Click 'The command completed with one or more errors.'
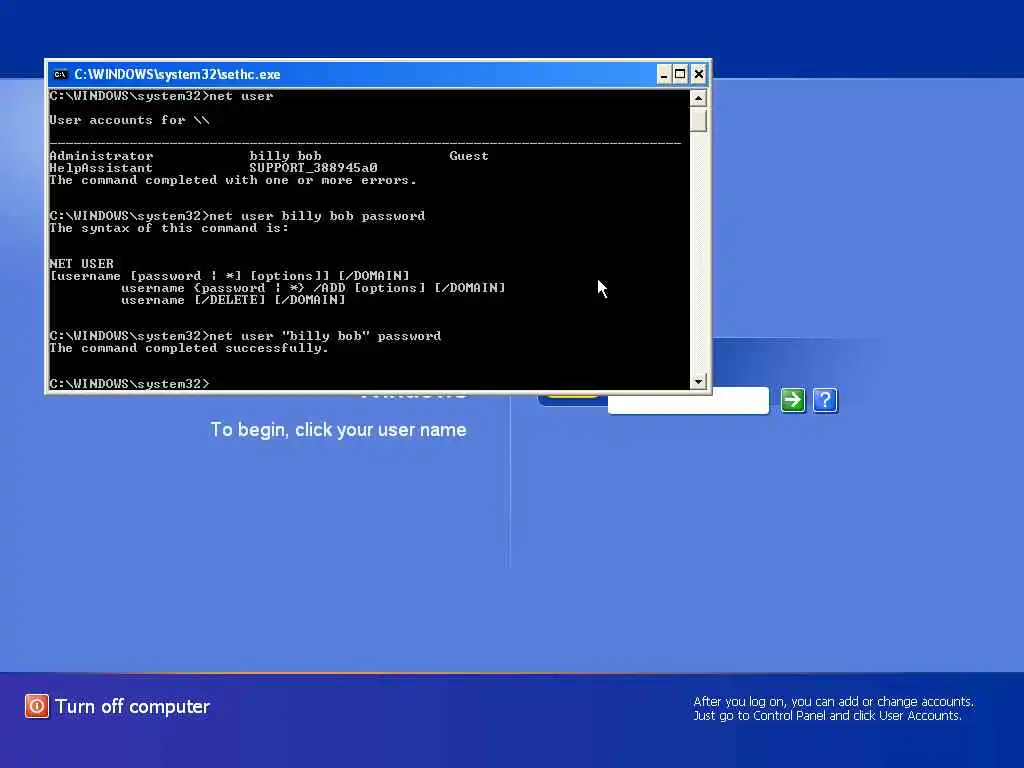Viewport: 1024px width, 768px height. pyautogui.click(x=232, y=180)
